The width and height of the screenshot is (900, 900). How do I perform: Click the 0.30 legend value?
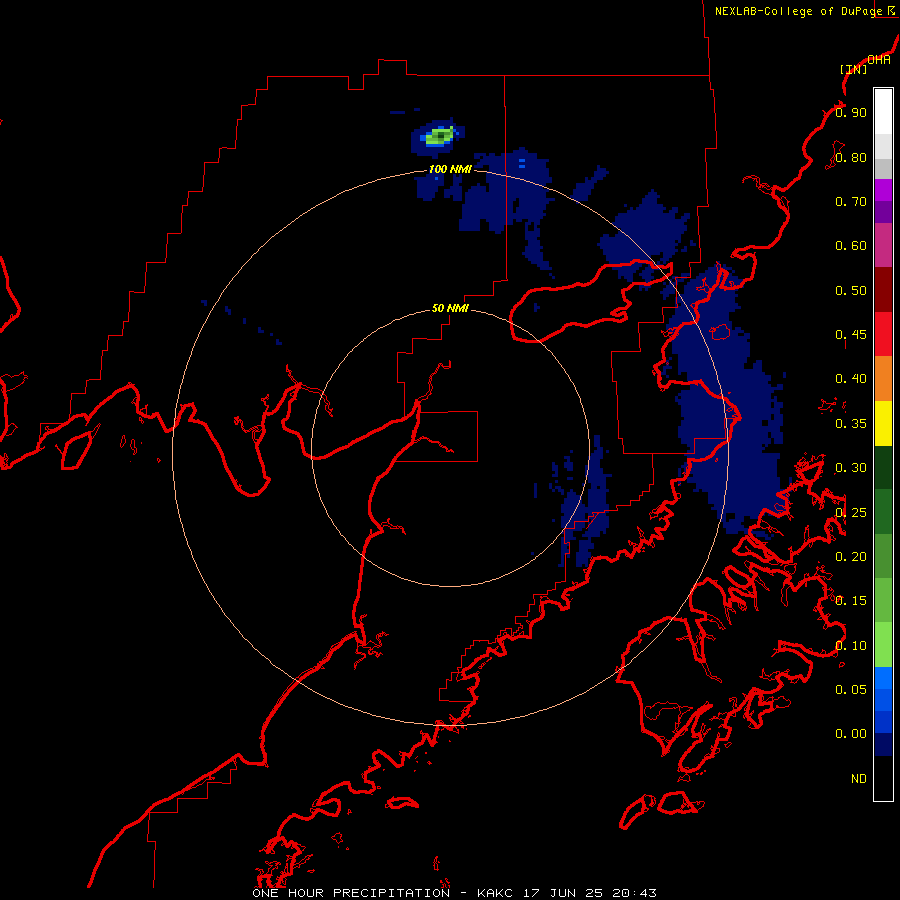point(851,468)
